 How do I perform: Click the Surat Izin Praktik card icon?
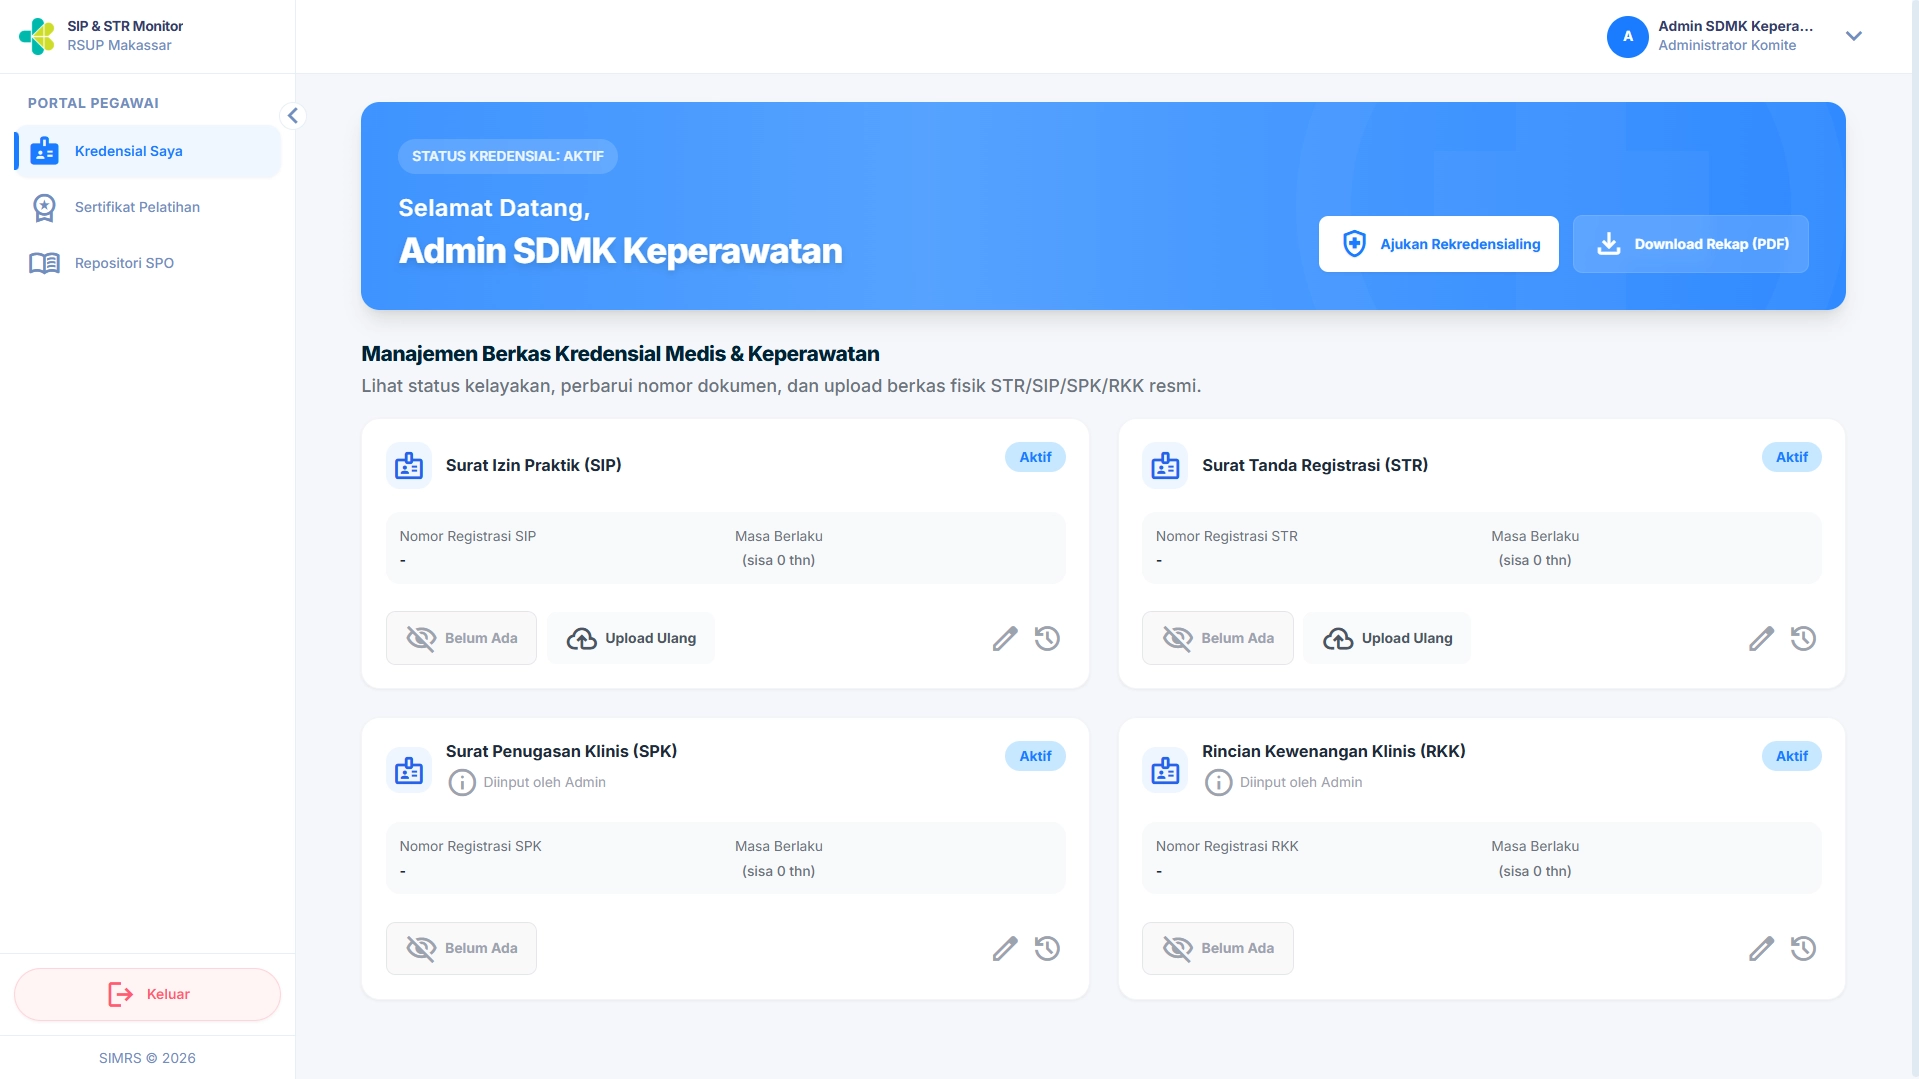(409, 465)
